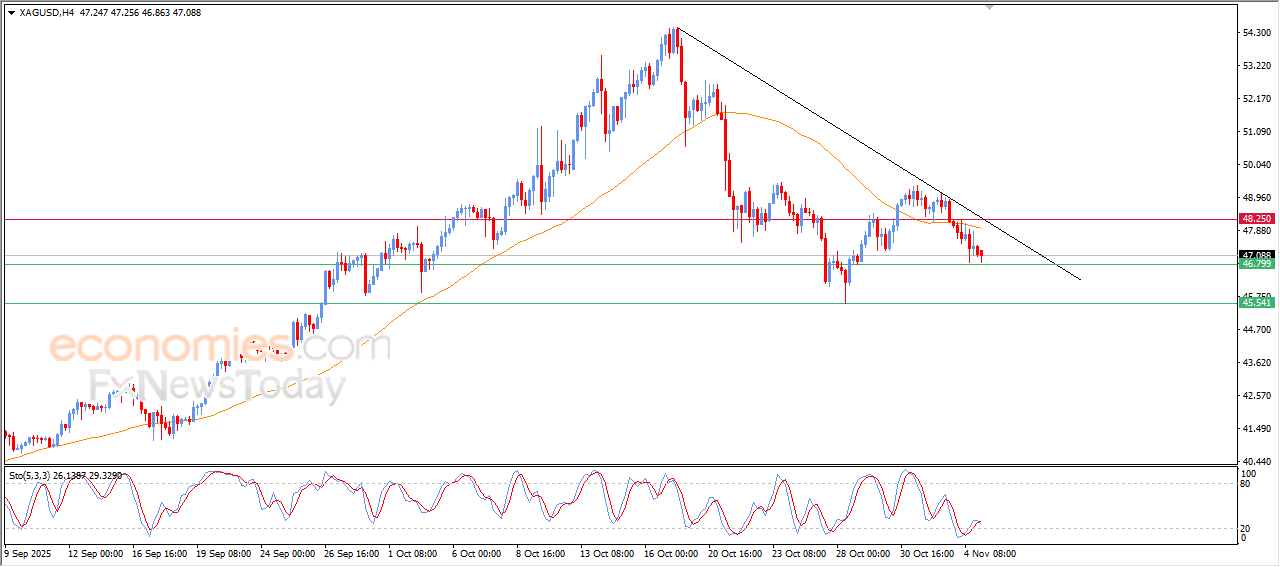This screenshot has width=1280, height=567.
Task: Select the black 47.088 current price label
Action: click(x=1256, y=255)
